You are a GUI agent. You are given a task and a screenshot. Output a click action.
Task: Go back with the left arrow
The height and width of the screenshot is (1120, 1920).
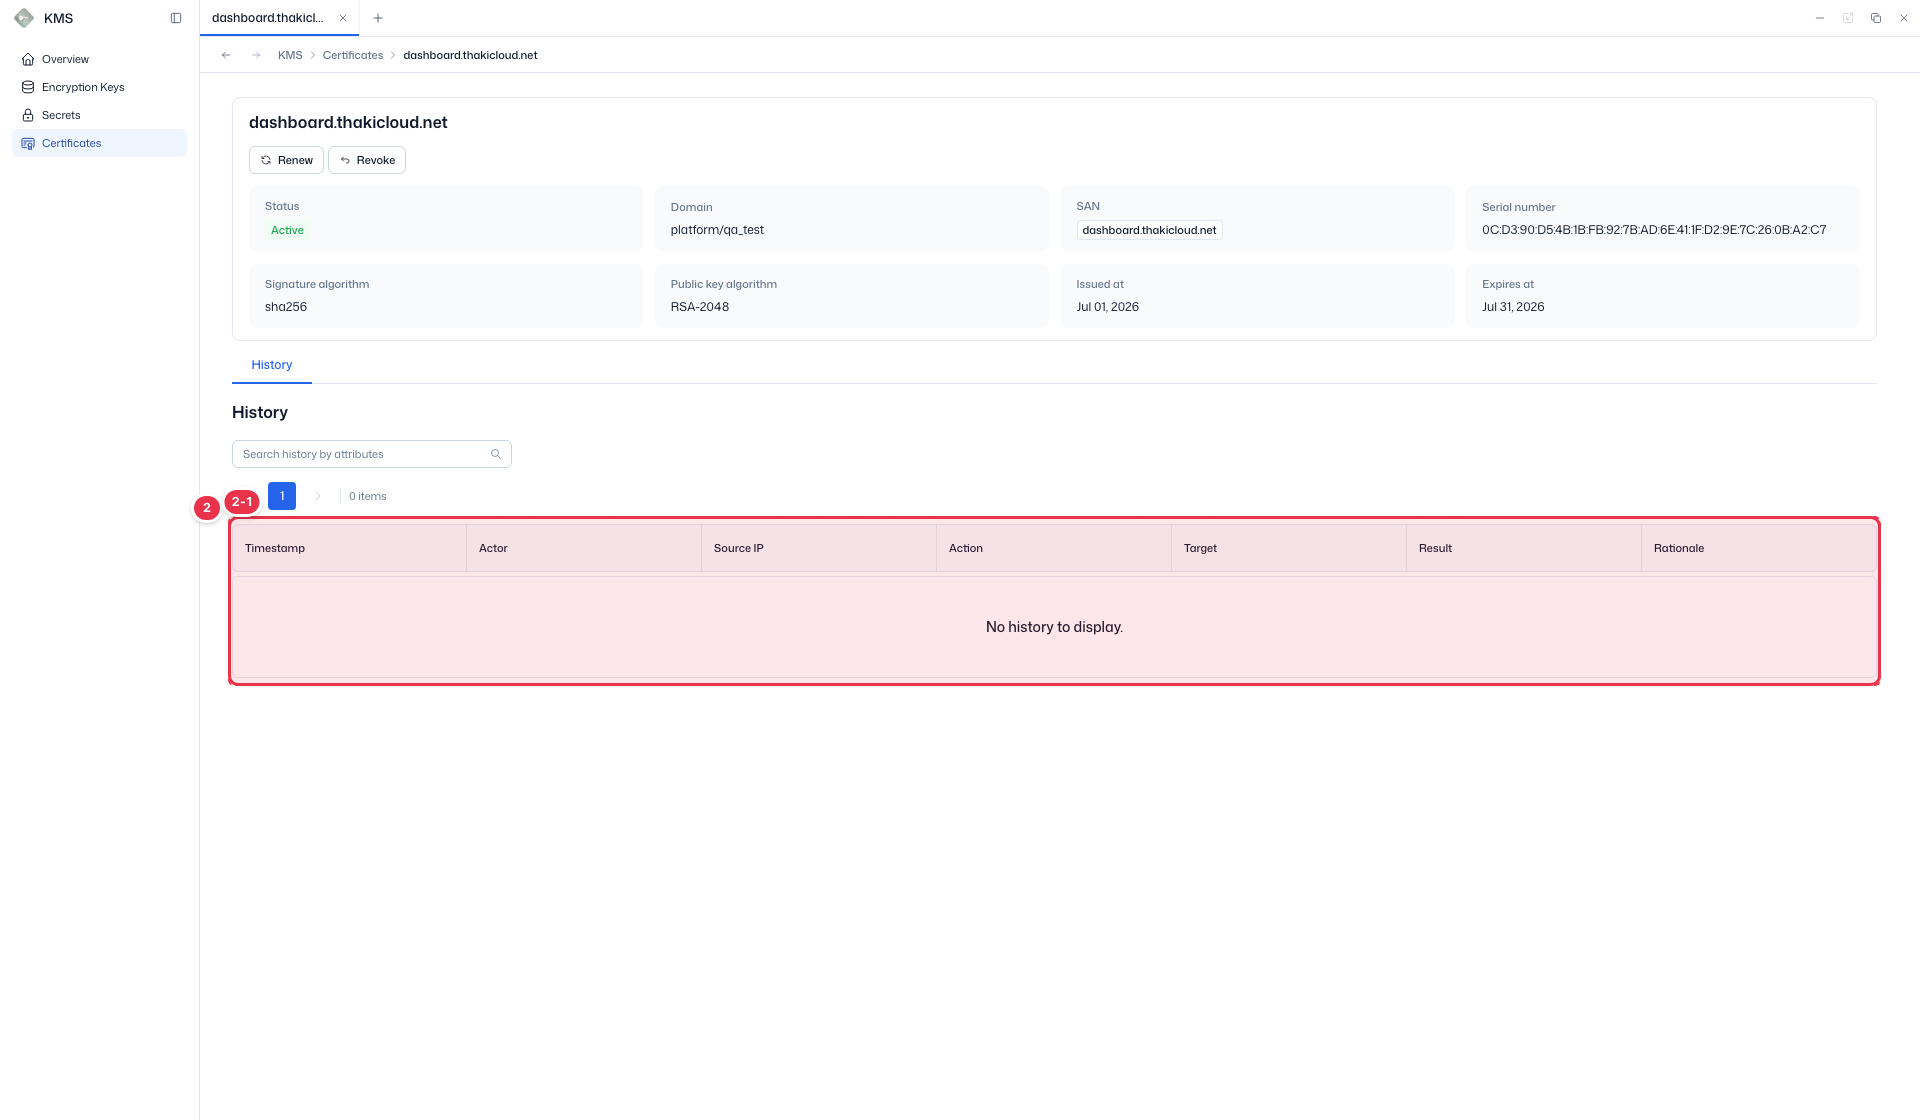click(226, 55)
